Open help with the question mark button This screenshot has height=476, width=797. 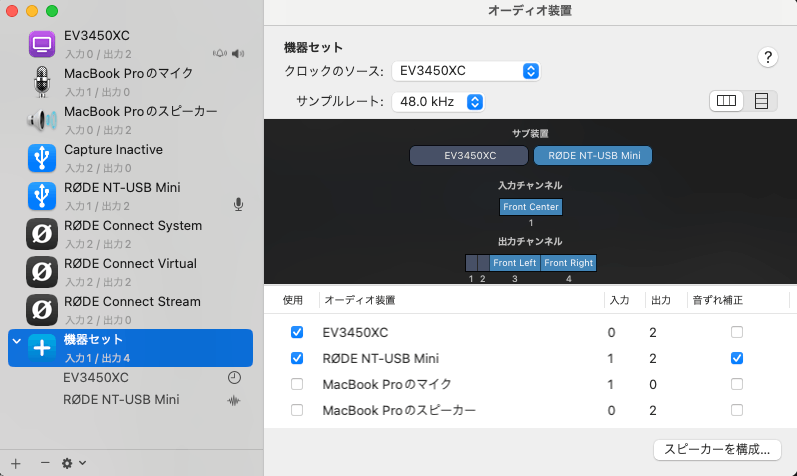[768, 57]
